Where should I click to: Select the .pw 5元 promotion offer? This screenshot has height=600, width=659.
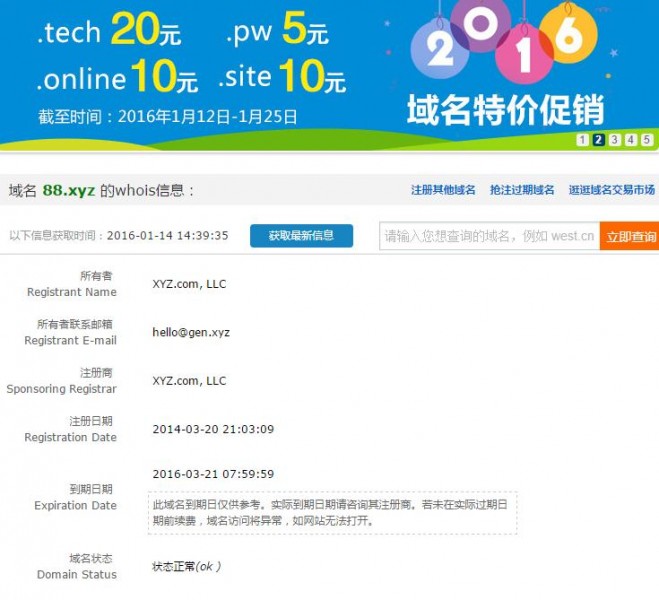point(277,32)
